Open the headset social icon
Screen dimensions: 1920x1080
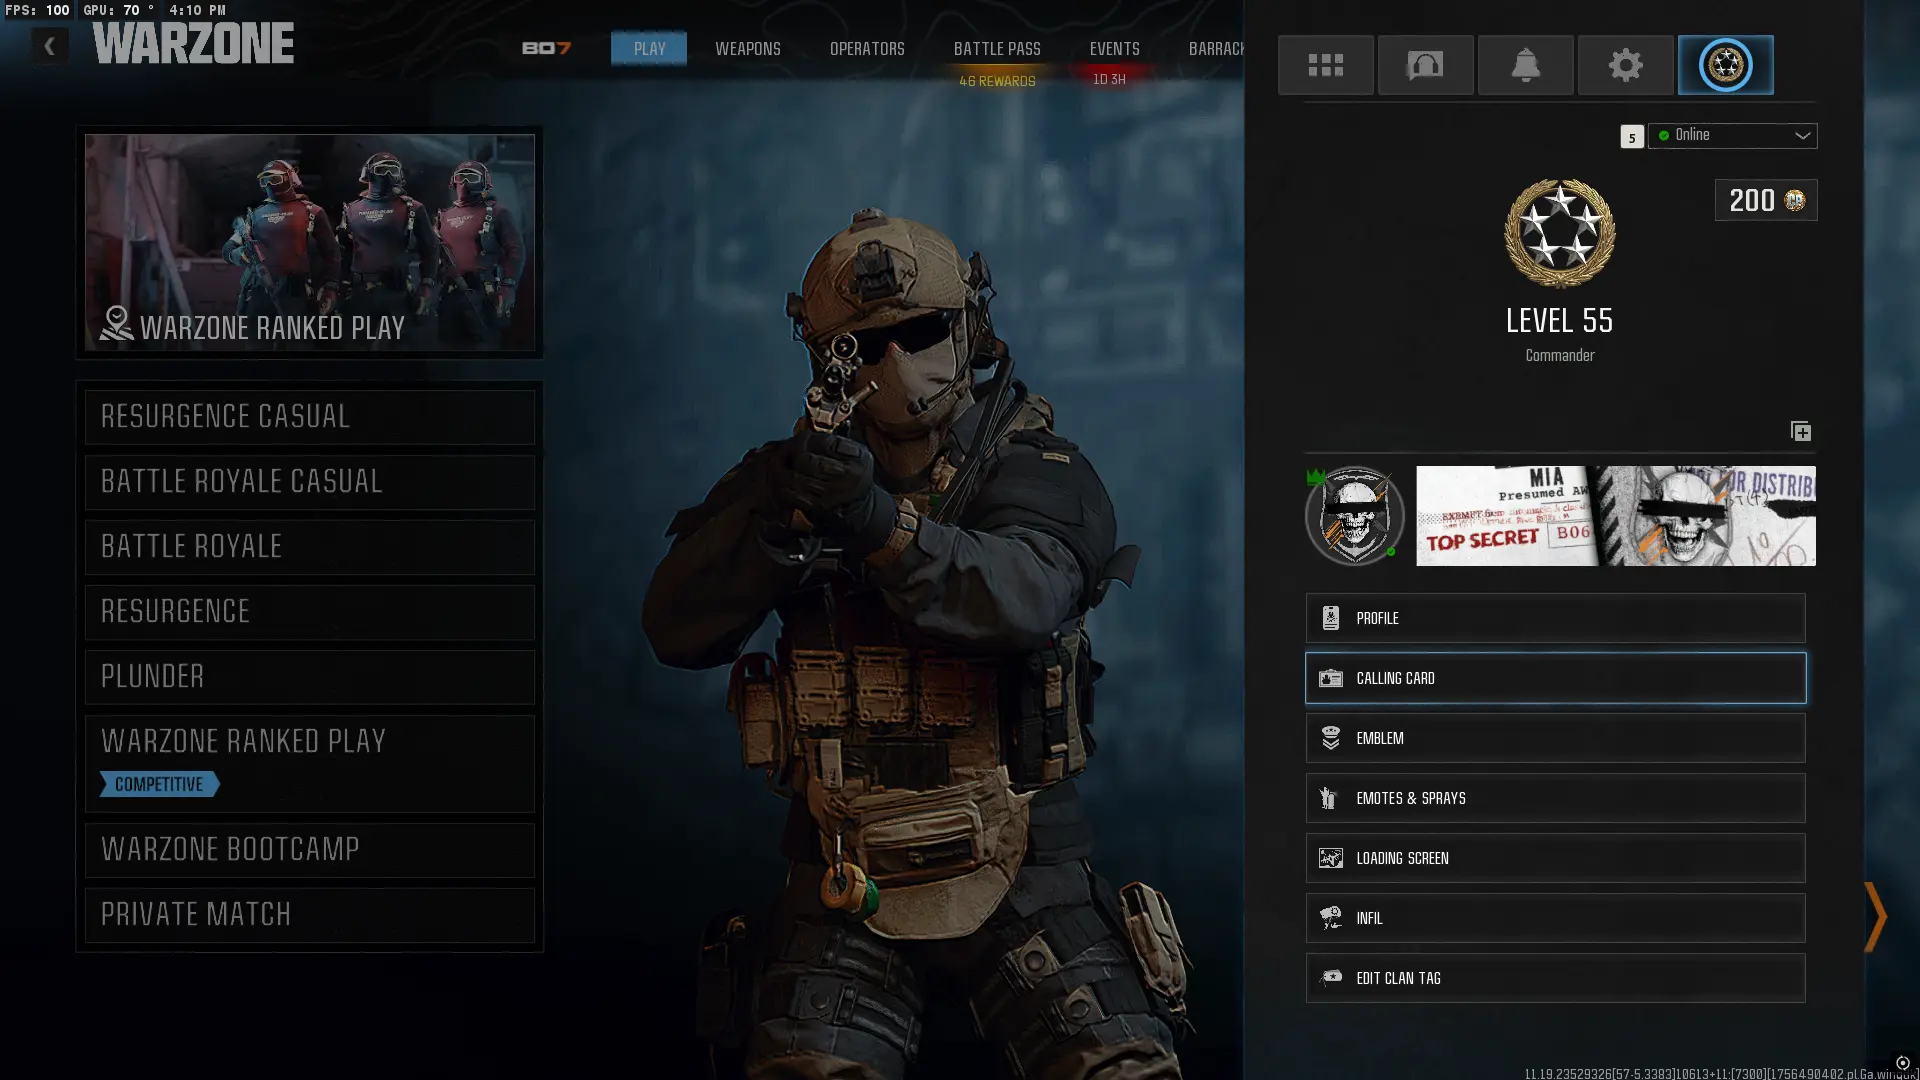pos(1425,65)
